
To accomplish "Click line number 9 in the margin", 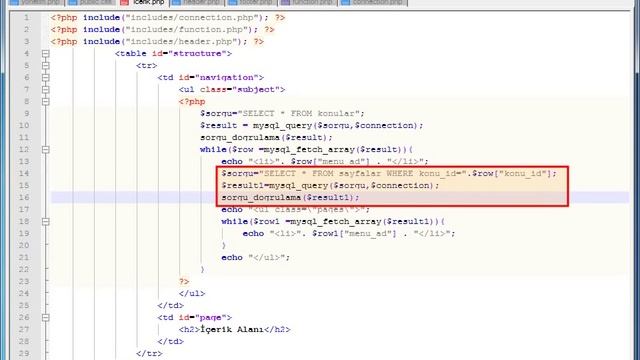I will (27, 113).
